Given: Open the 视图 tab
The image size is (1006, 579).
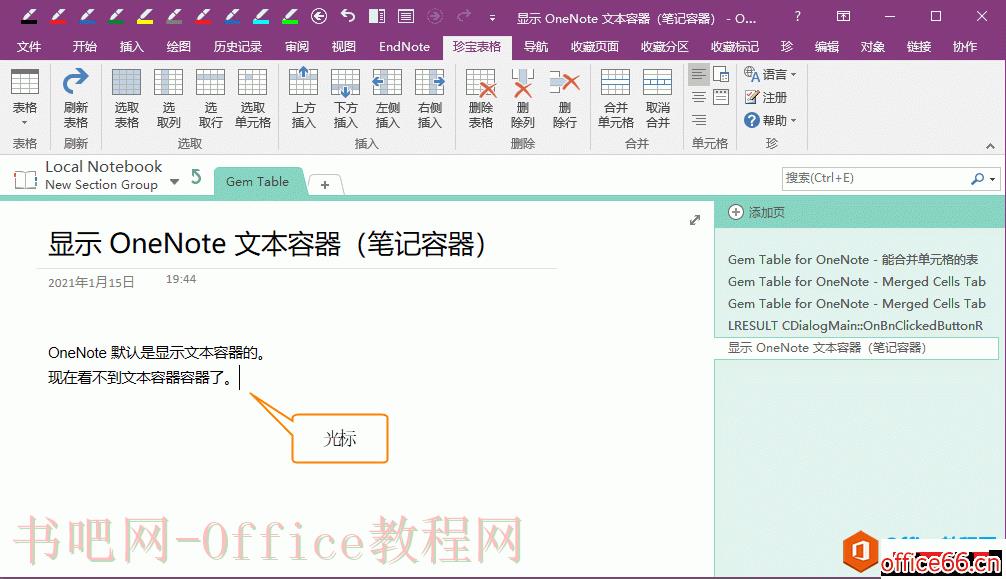Looking at the screenshot, I should 343,46.
